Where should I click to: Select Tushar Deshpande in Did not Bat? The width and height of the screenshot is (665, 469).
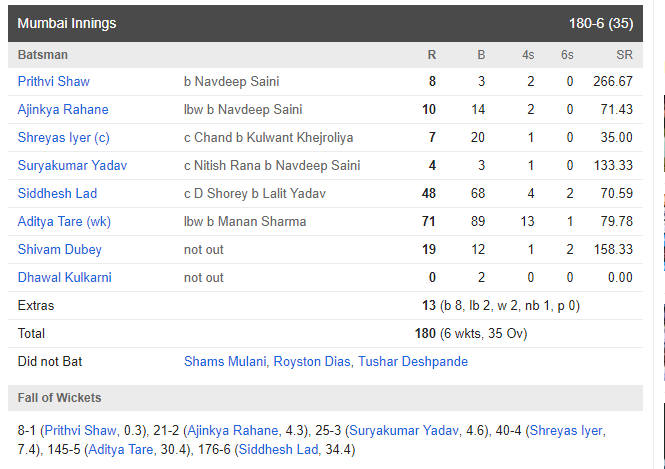point(413,361)
